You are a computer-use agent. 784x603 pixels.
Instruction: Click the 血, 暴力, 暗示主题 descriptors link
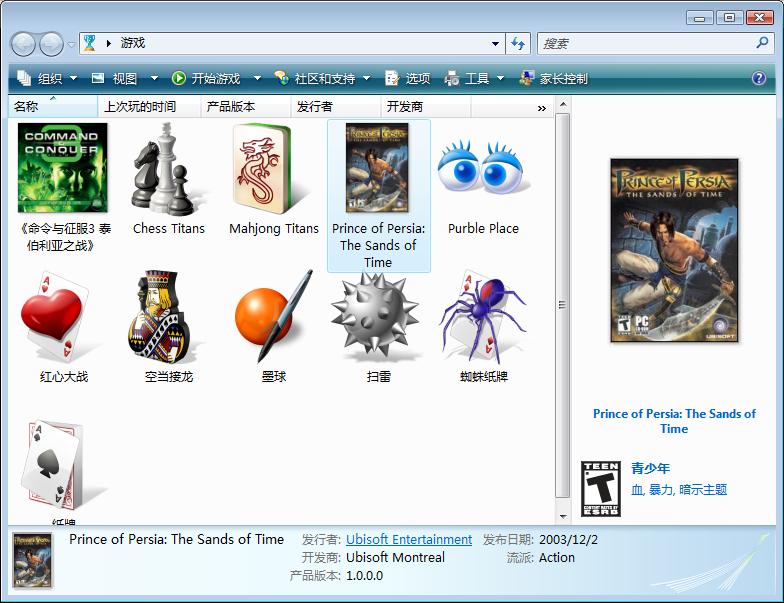pyautogui.click(x=679, y=490)
